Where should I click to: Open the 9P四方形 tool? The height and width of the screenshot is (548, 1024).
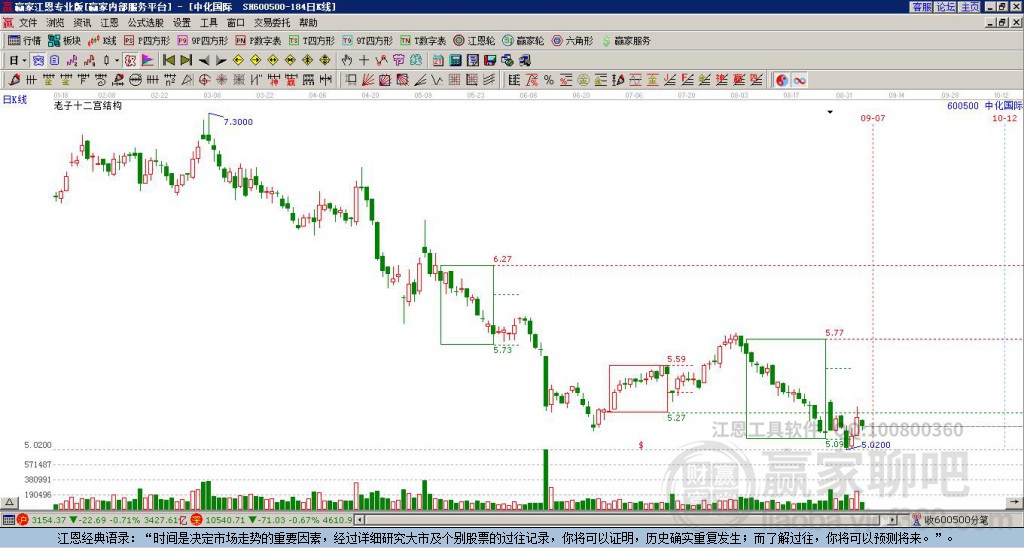pyautogui.click(x=202, y=40)
